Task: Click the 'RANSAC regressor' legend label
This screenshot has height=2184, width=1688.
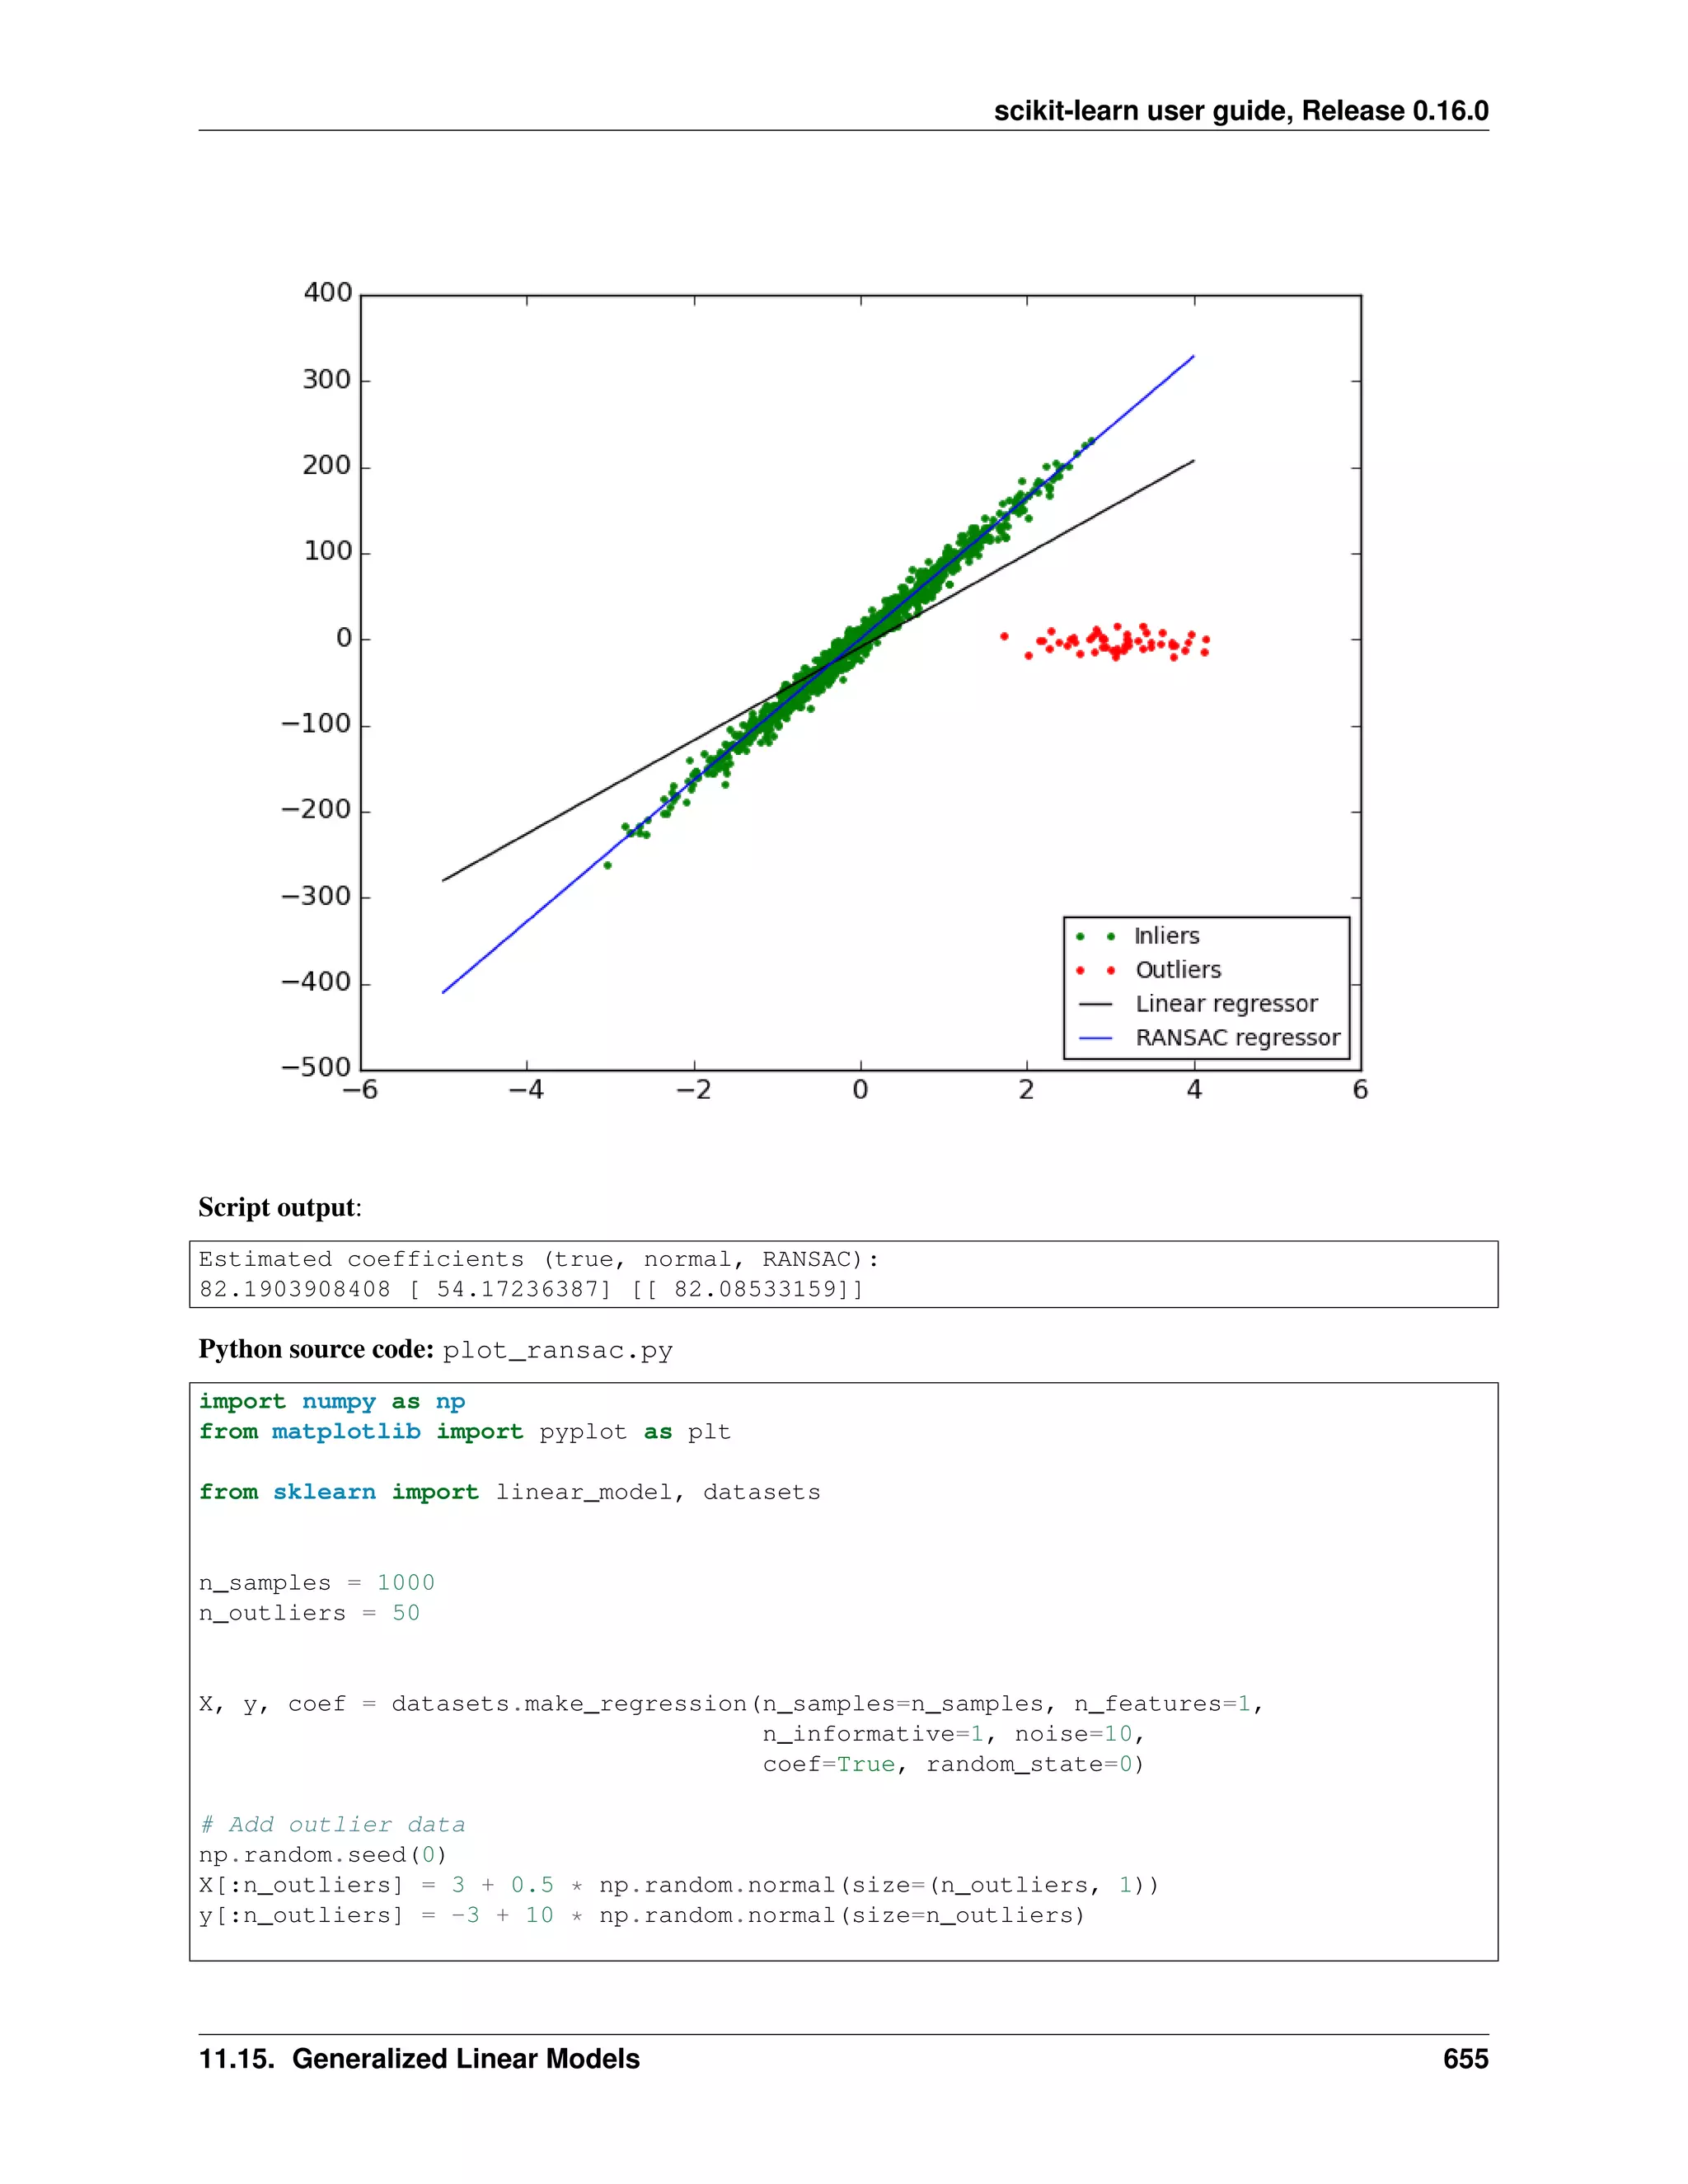Action: point(1237,1038)
